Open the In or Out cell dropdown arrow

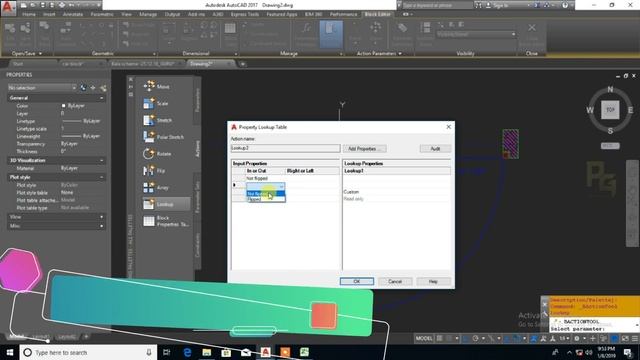pyautogui.click(x=282, y=186)
